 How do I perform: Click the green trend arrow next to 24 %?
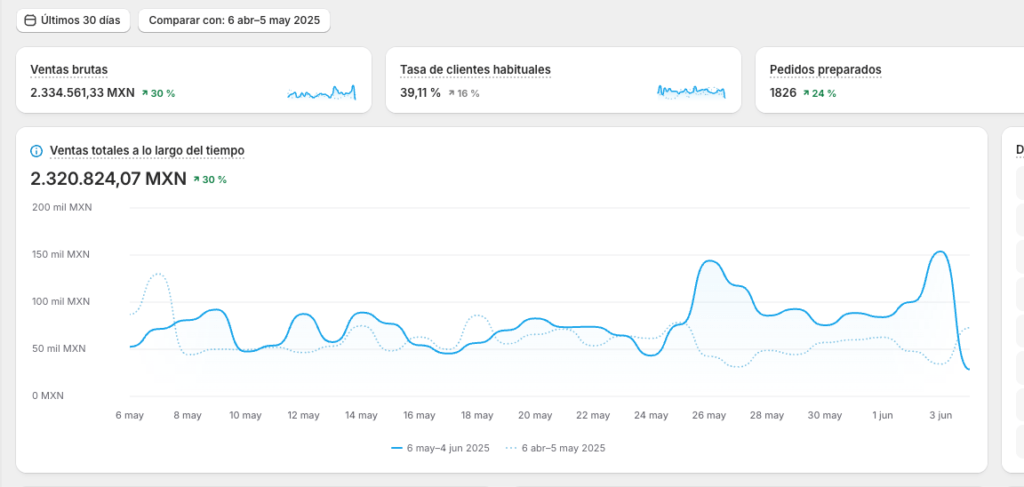click(x=806, y=93)
